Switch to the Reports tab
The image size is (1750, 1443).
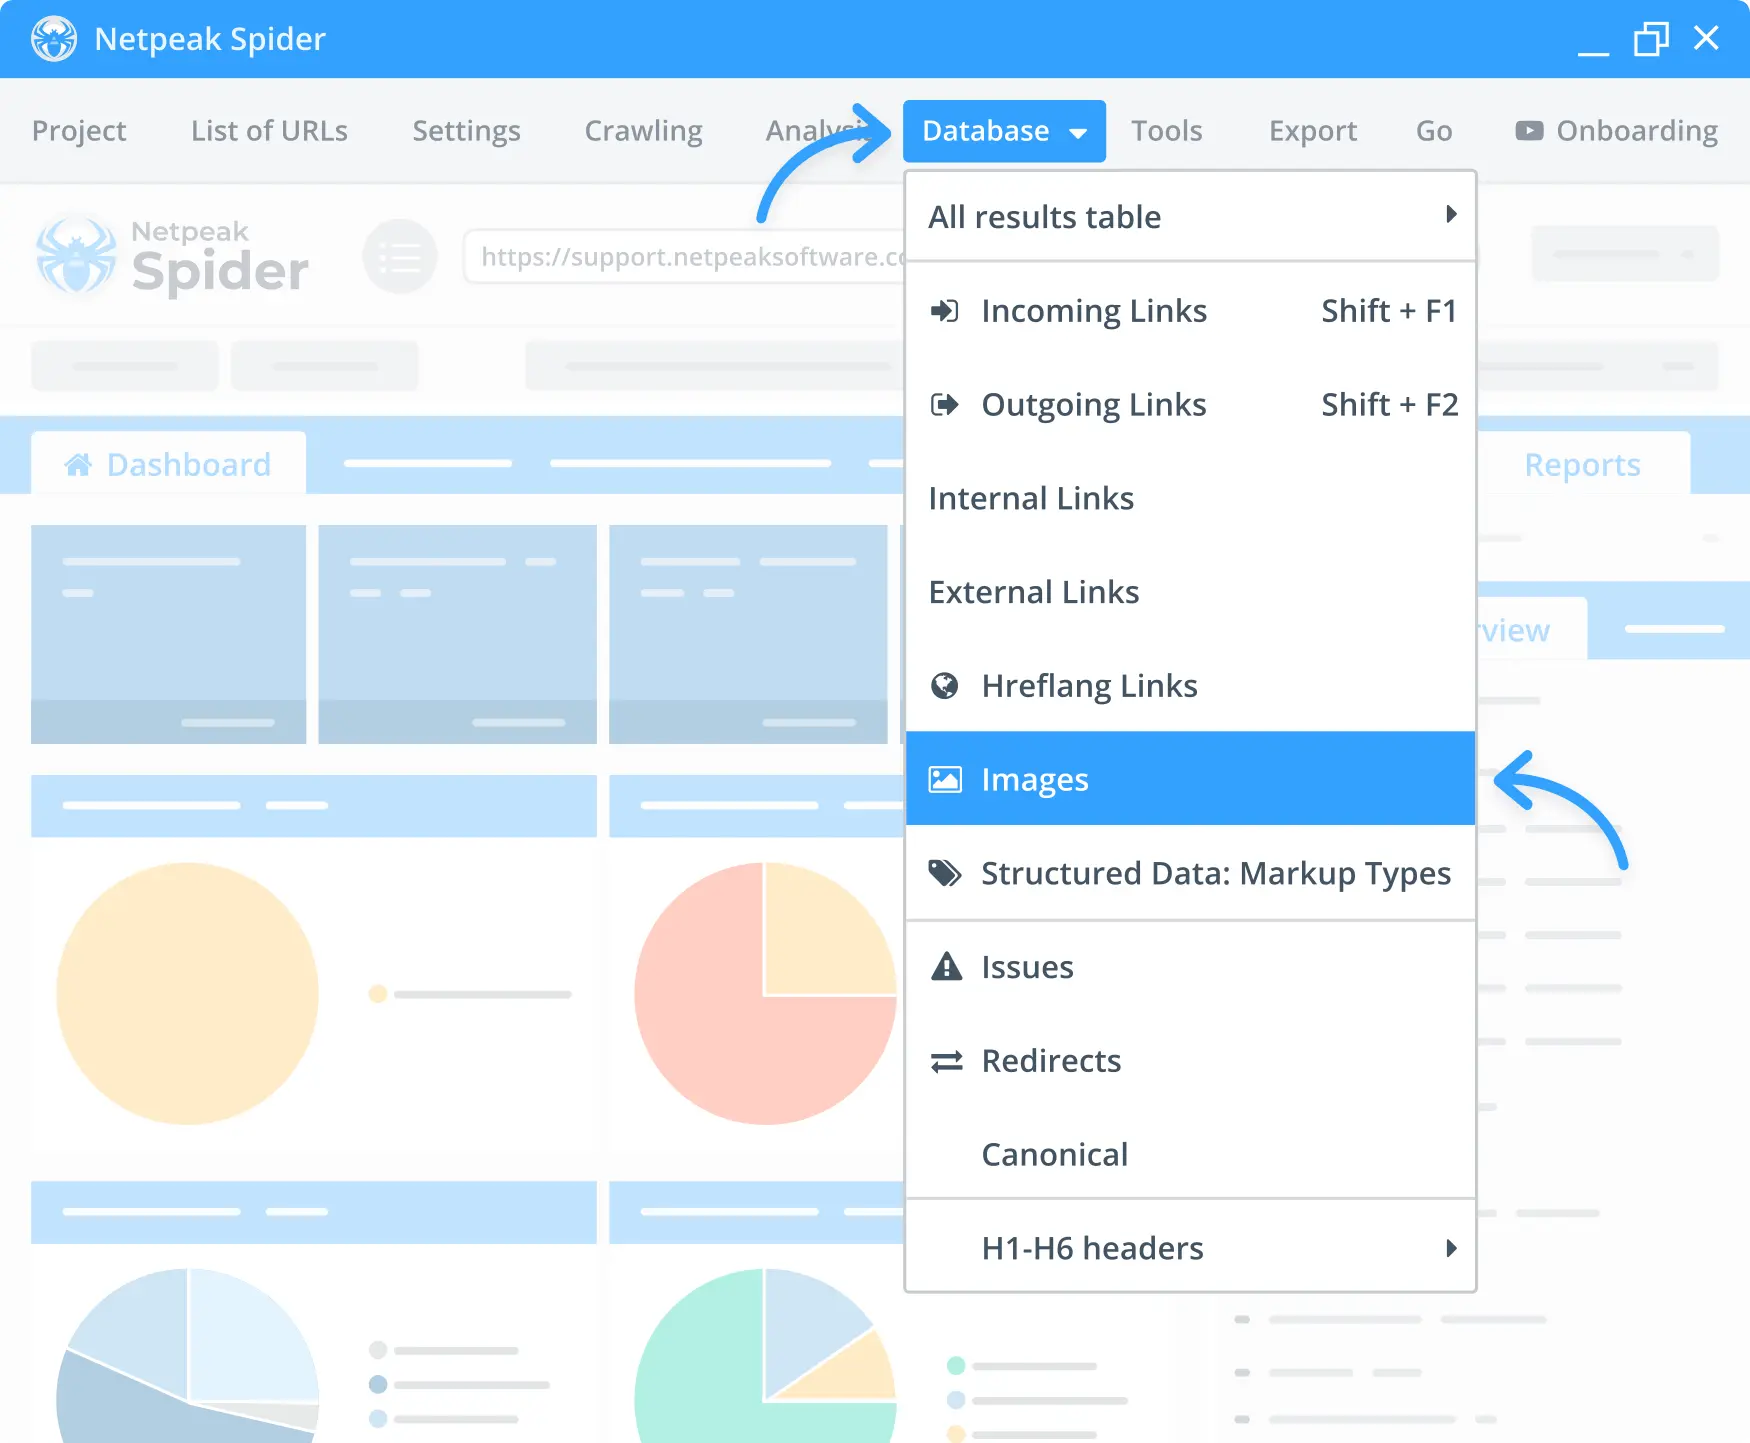click(1582, 464)
